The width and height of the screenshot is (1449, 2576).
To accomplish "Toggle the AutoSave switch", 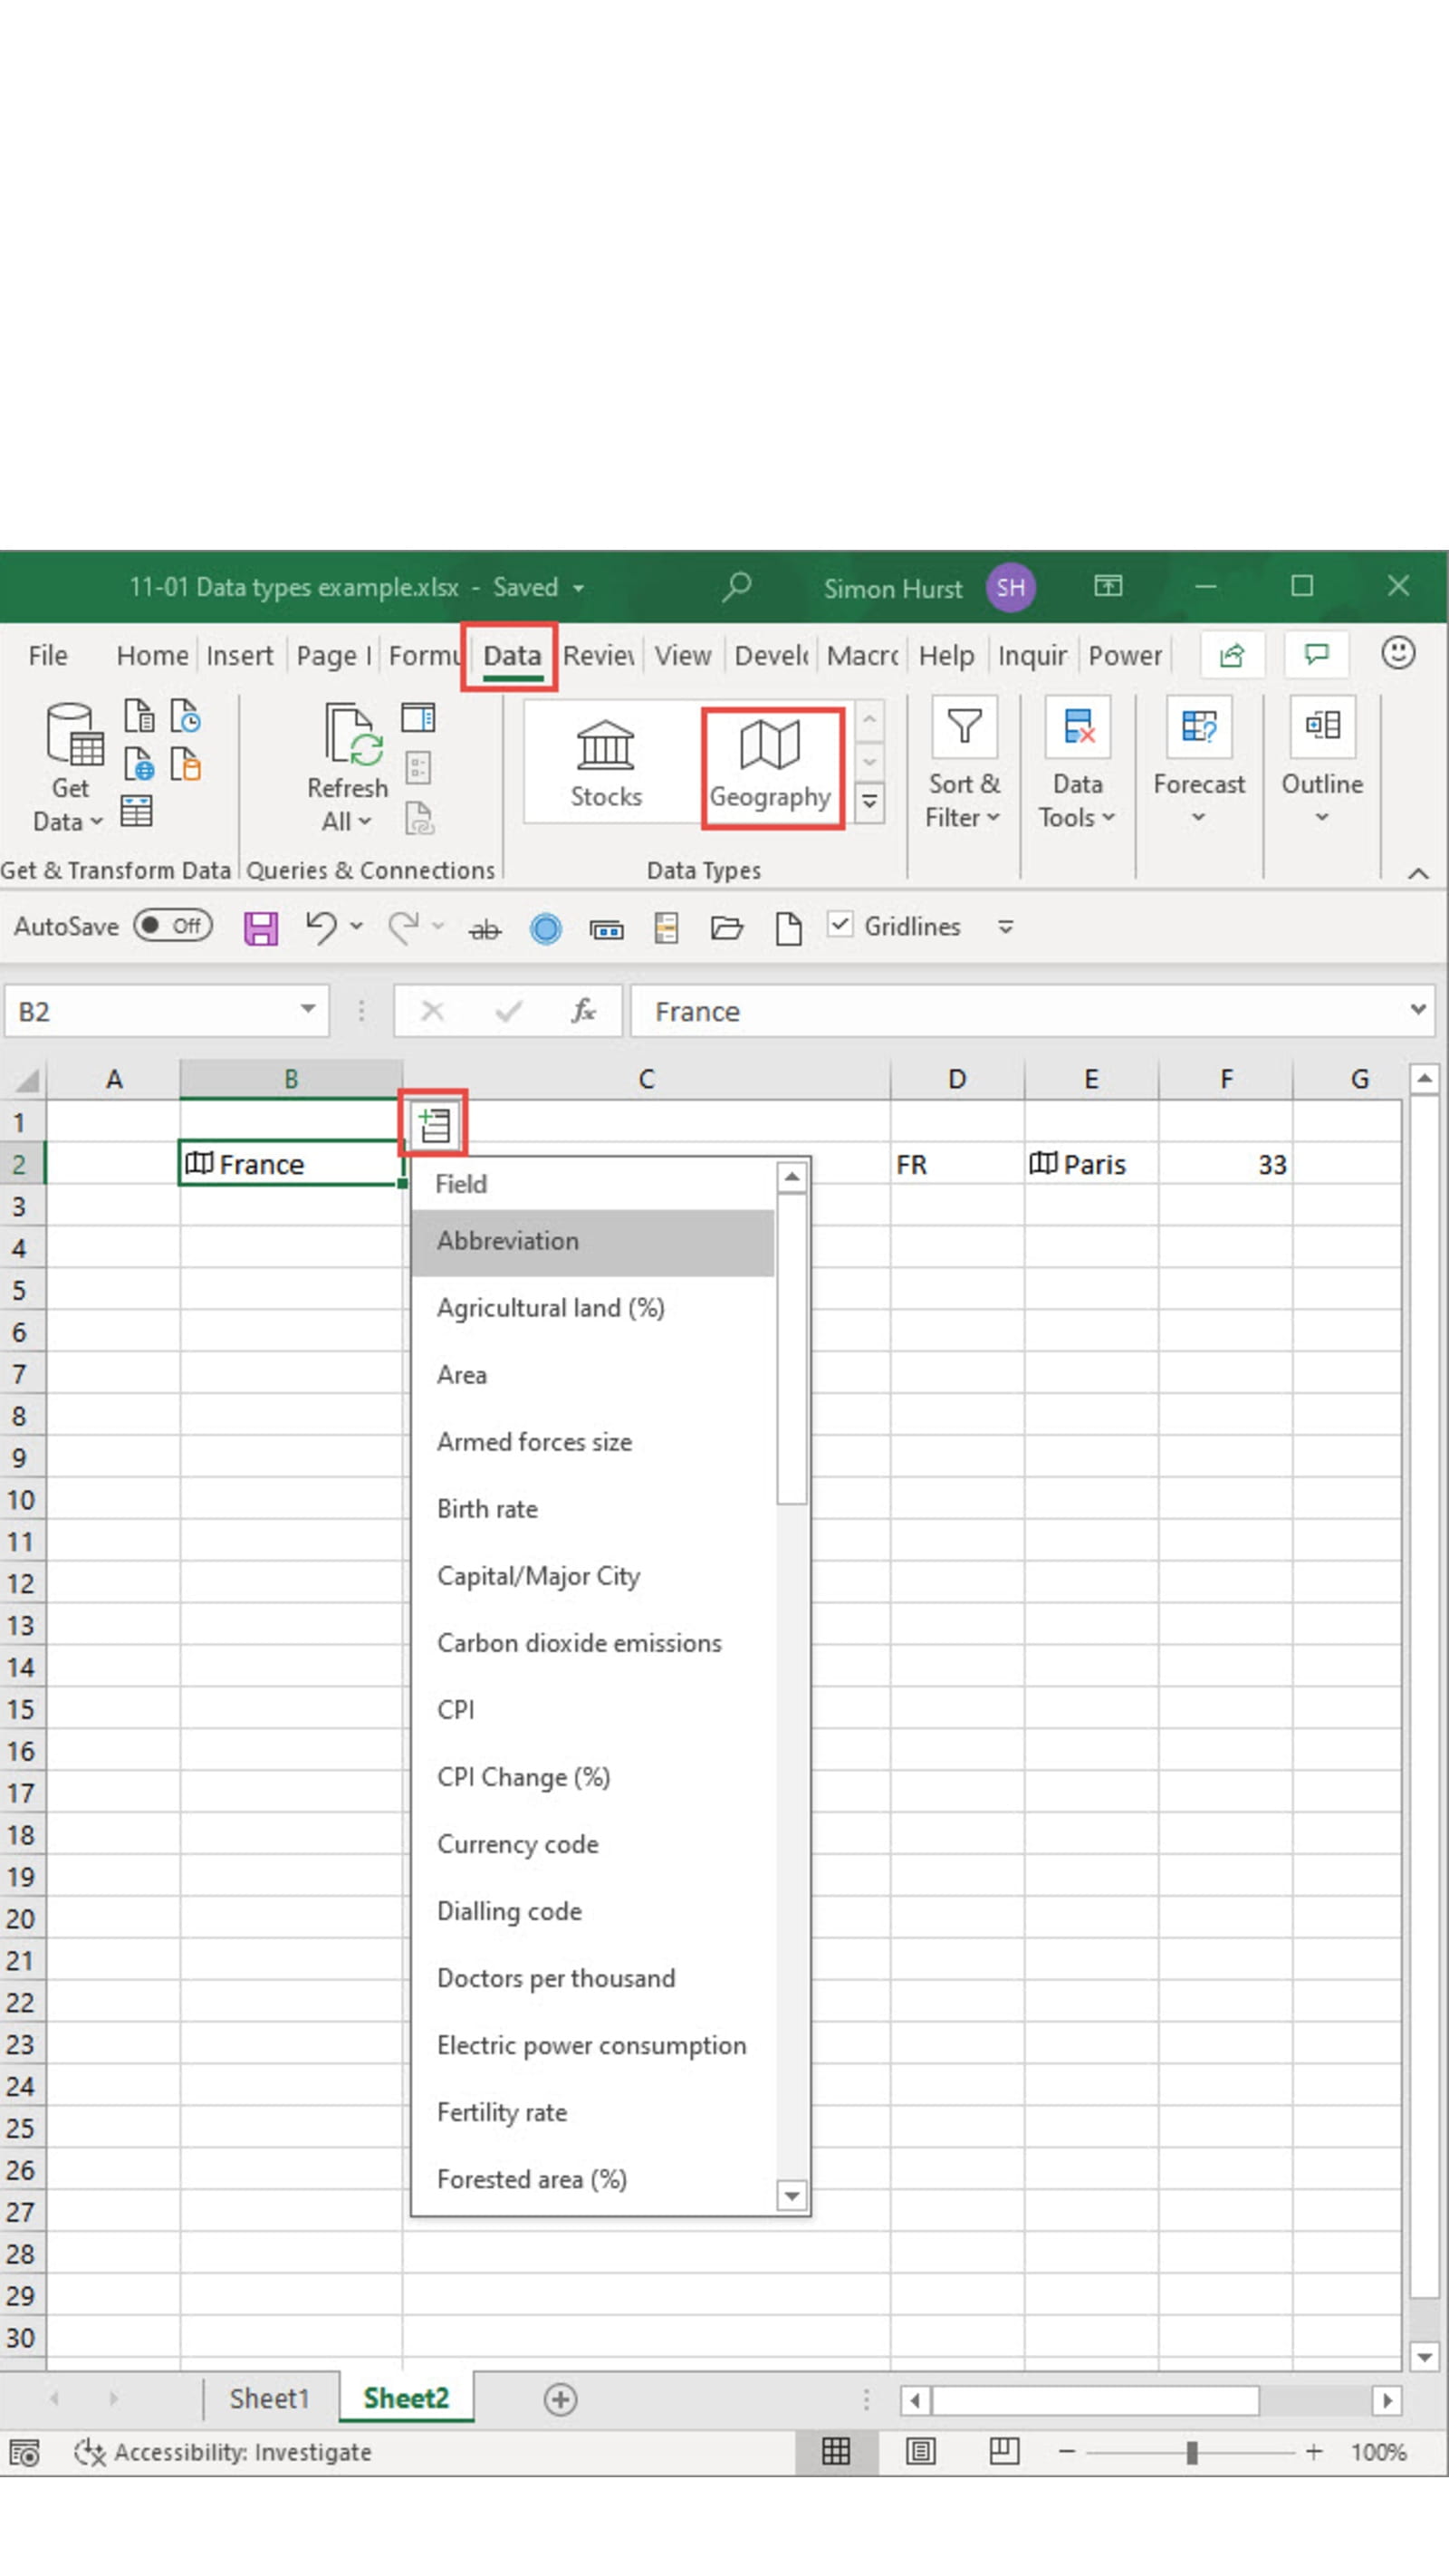I will click(173, 926).
